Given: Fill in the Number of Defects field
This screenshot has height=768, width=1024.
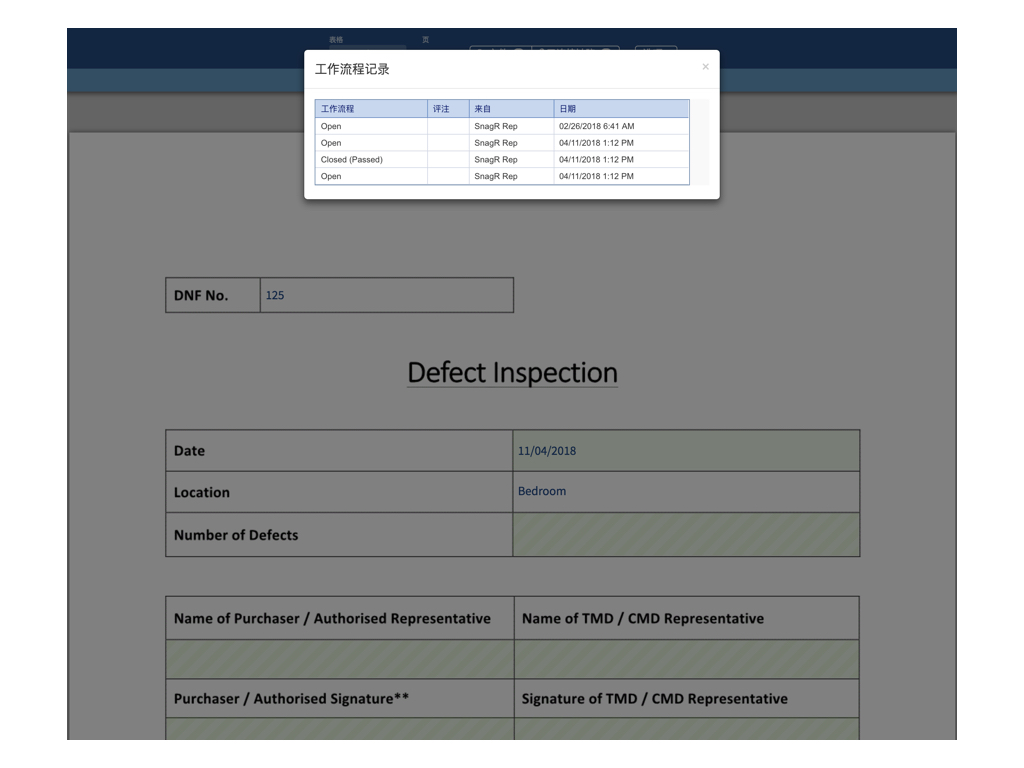Looking at the screenshot, I should (686, 535).
